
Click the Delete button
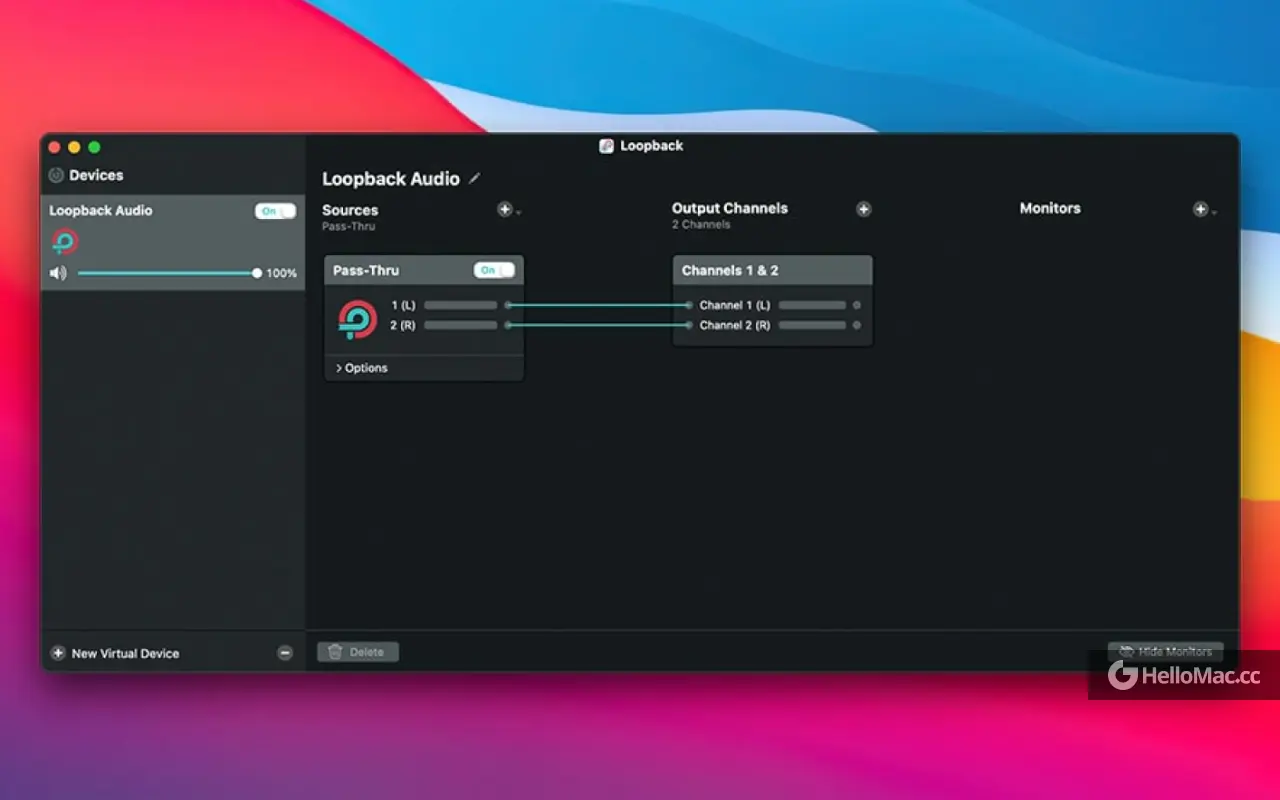tap(358, 652)
